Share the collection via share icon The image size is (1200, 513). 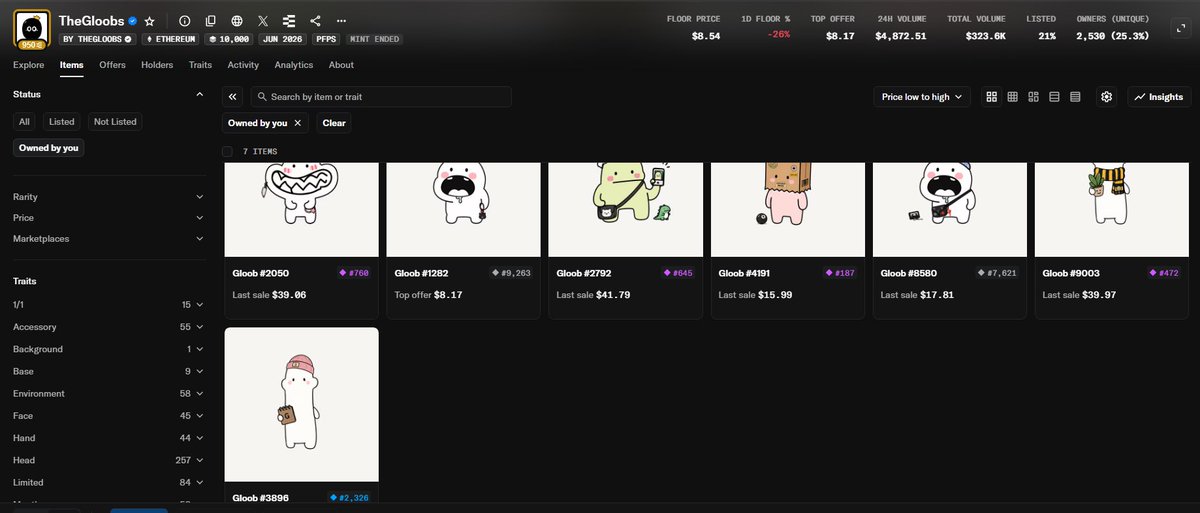315,20
